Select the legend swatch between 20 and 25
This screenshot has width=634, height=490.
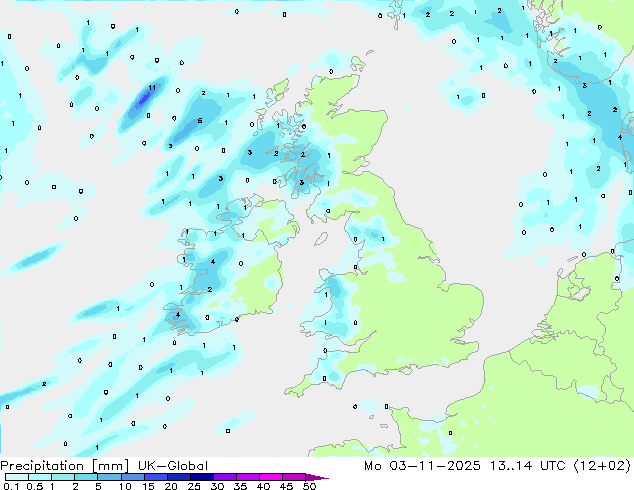(x=178, y=477)
